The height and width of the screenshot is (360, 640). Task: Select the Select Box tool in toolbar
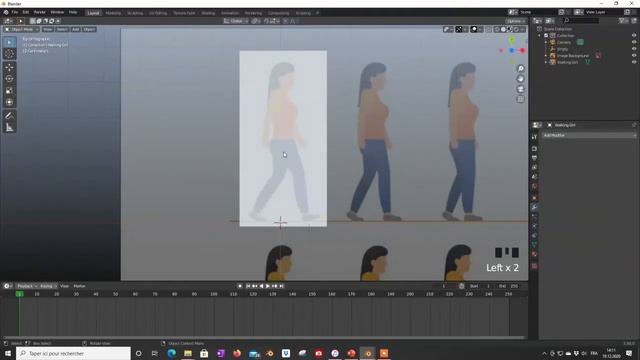tap(9, 42)
